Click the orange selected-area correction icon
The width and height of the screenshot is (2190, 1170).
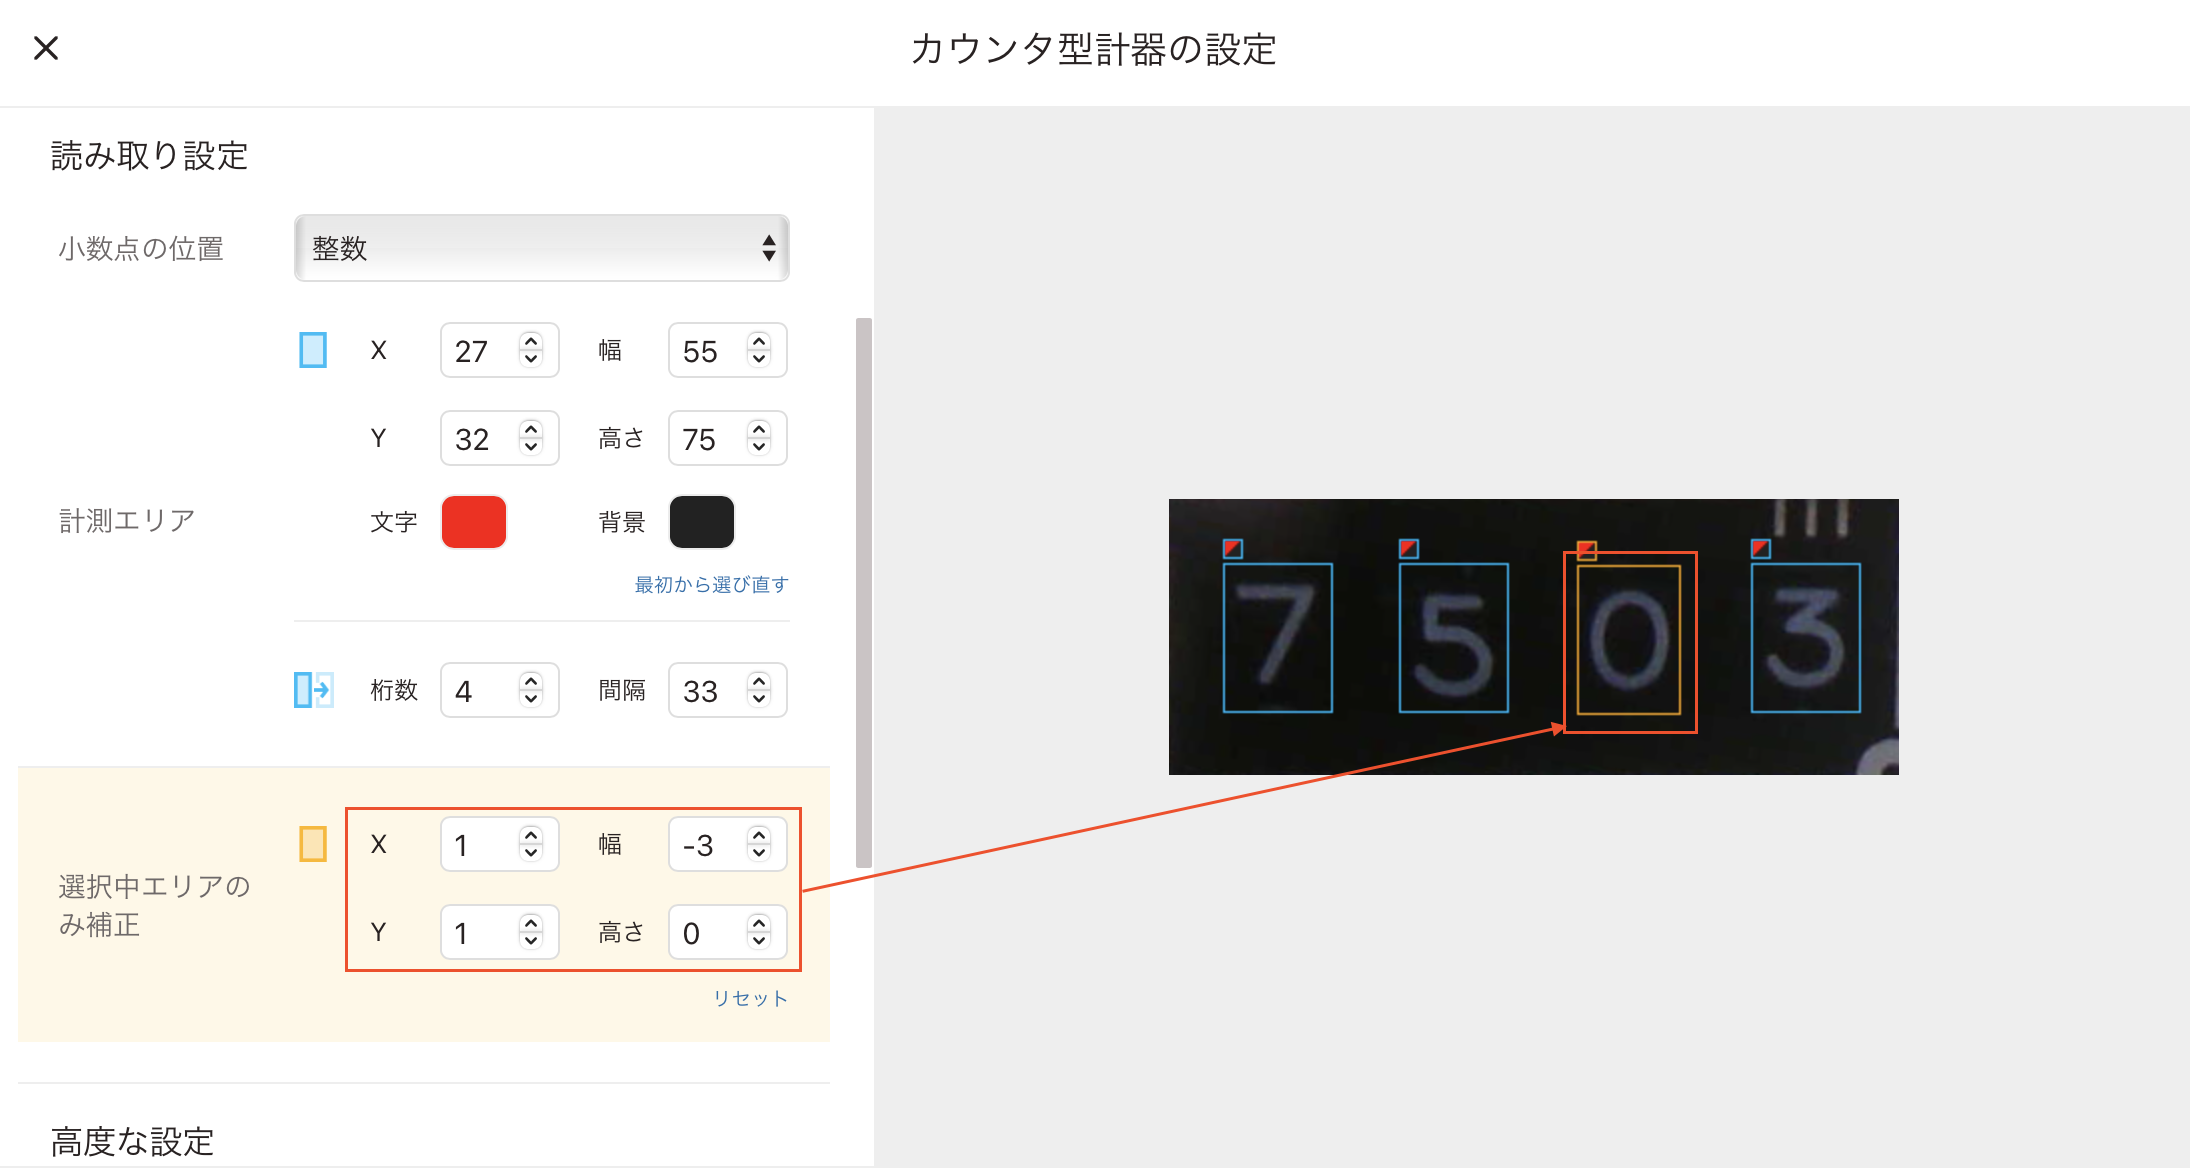[x=313, y=844]
